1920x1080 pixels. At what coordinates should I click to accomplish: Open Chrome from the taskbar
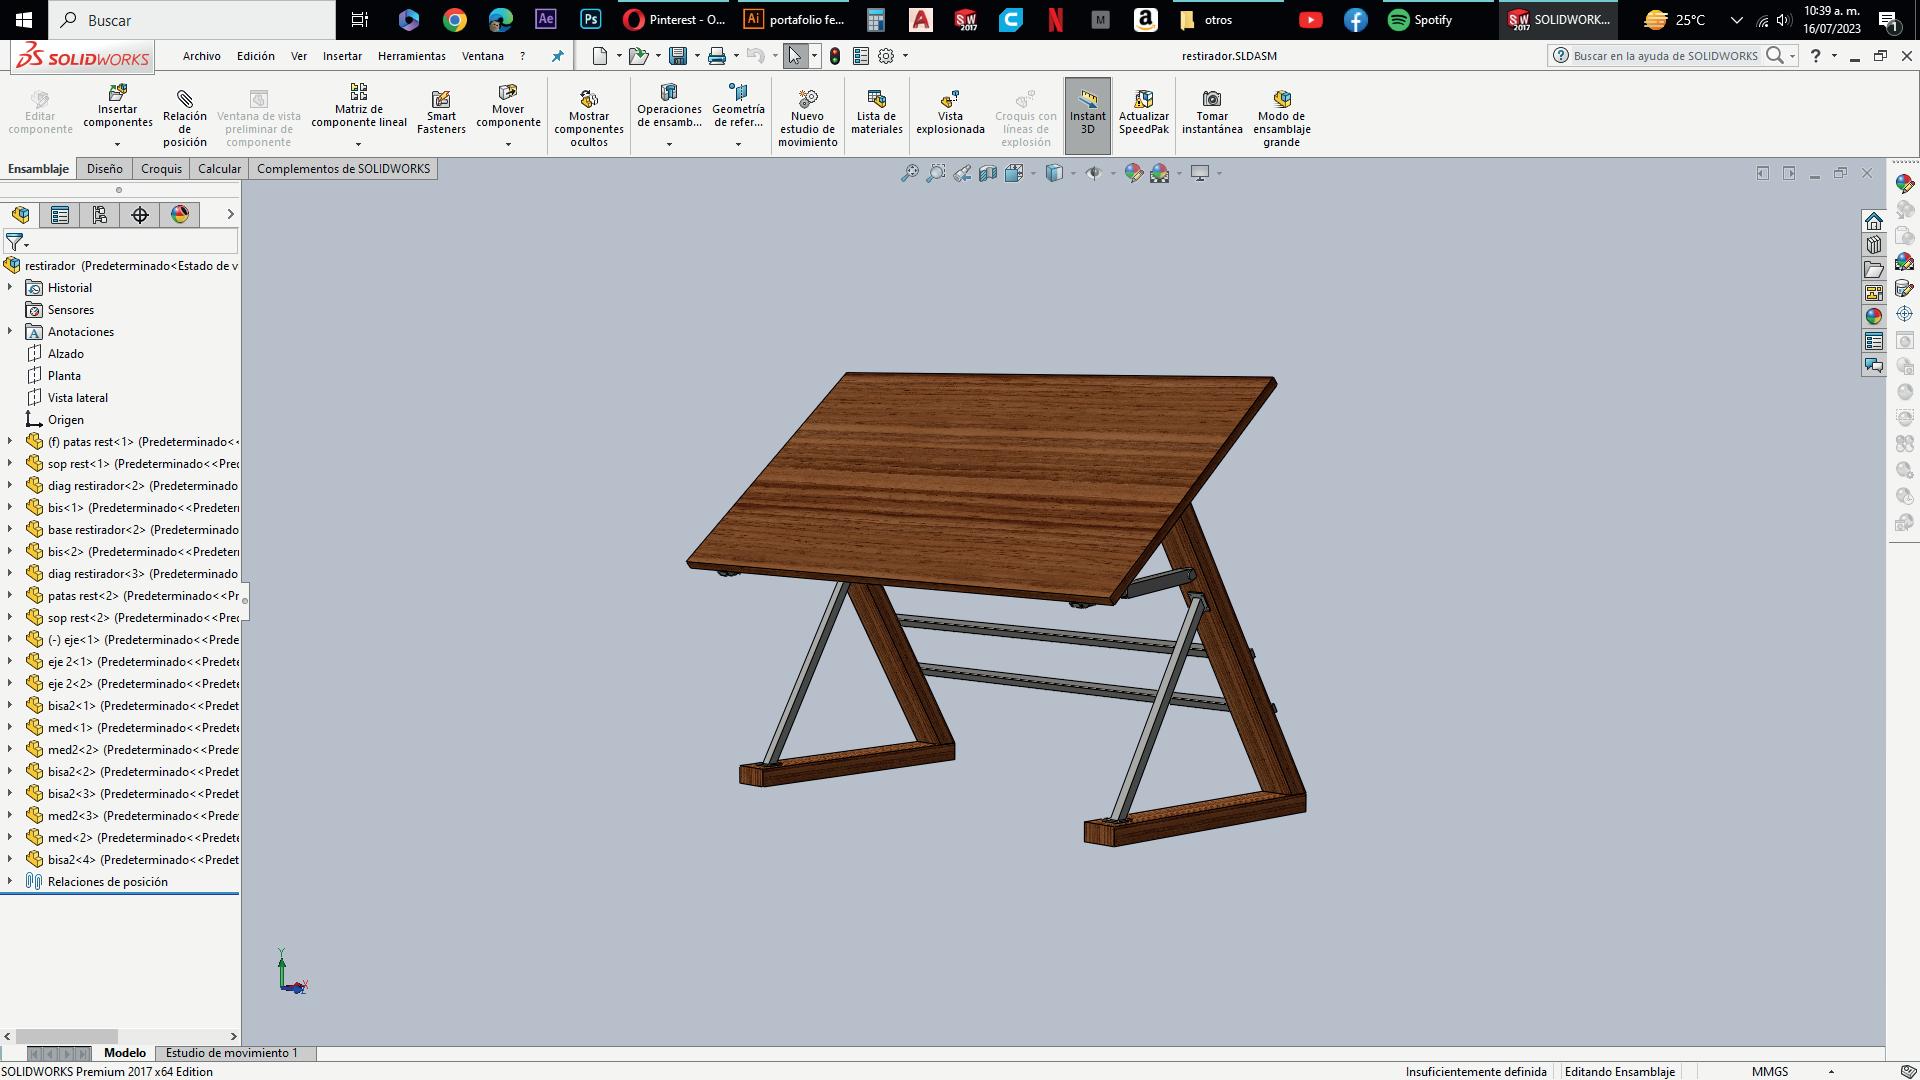click(x=455, y=20)
